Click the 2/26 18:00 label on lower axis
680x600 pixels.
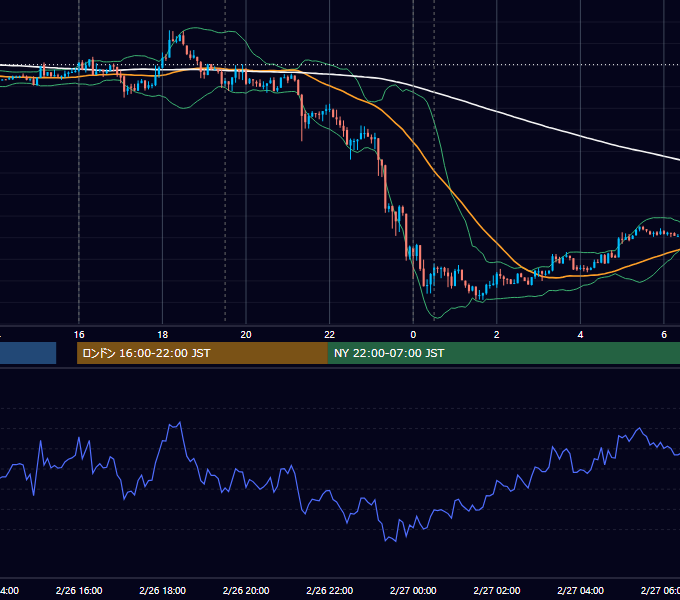[x=163, y=590]
